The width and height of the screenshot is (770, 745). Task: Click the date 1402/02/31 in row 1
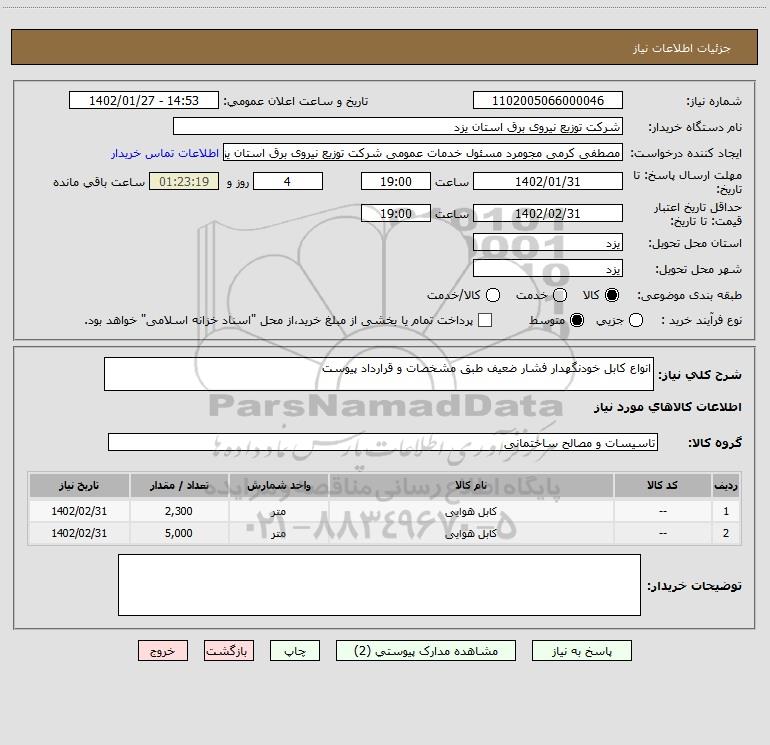(79, 511)
